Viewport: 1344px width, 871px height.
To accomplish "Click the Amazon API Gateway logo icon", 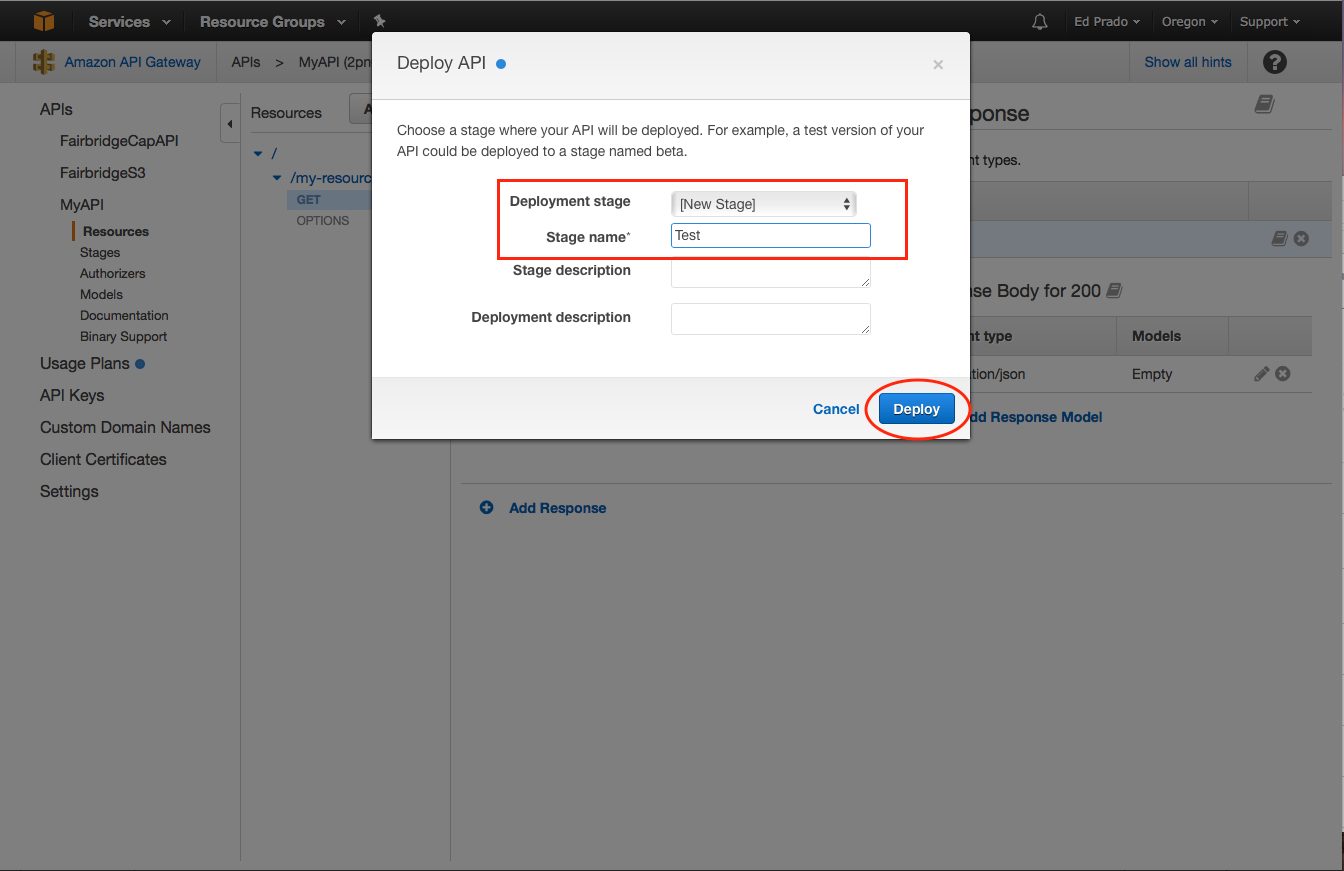I will [44, 62].
